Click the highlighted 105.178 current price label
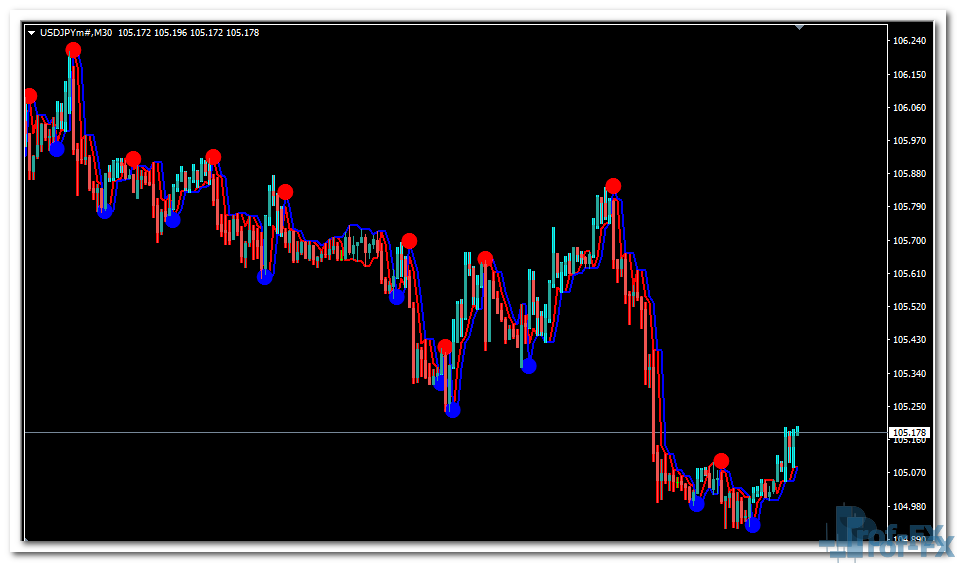The height and width of the screenshot is (563, 957). (908, 432)
